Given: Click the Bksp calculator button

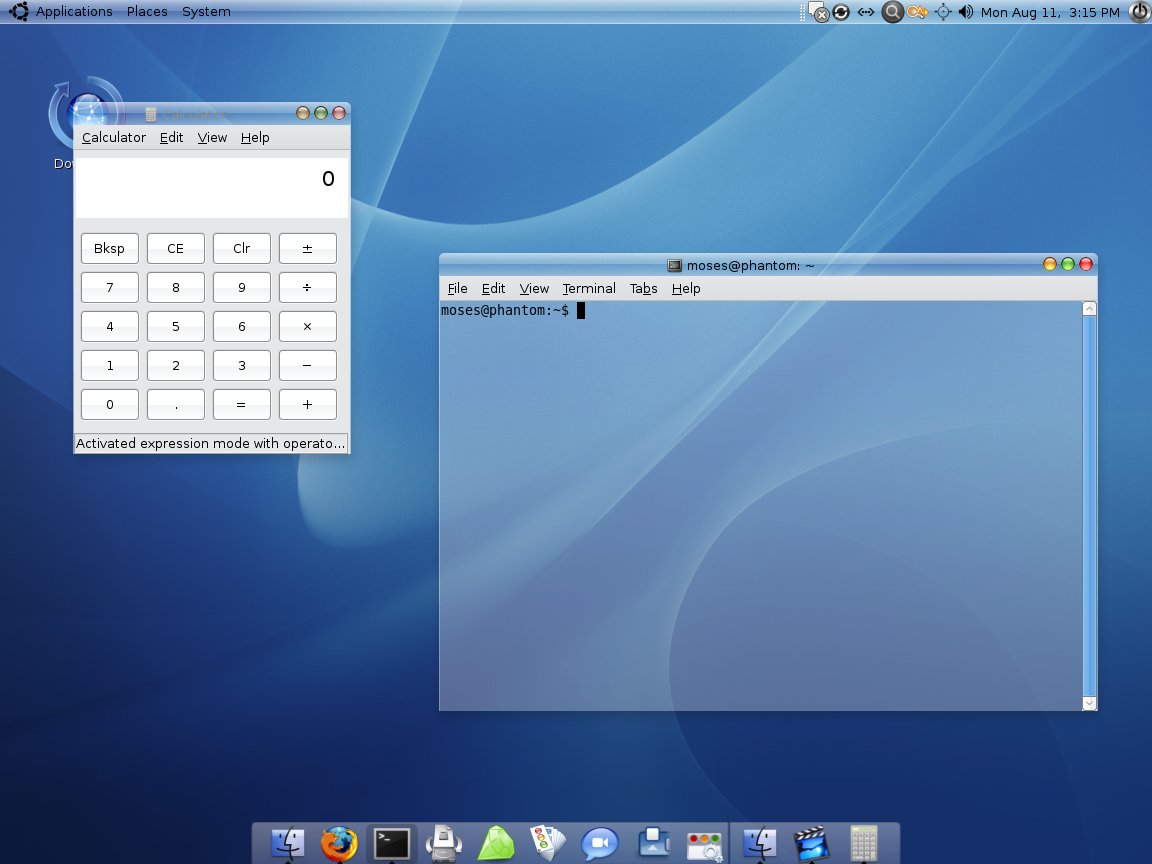Looking at the screenshot, I should pos(109,248).
